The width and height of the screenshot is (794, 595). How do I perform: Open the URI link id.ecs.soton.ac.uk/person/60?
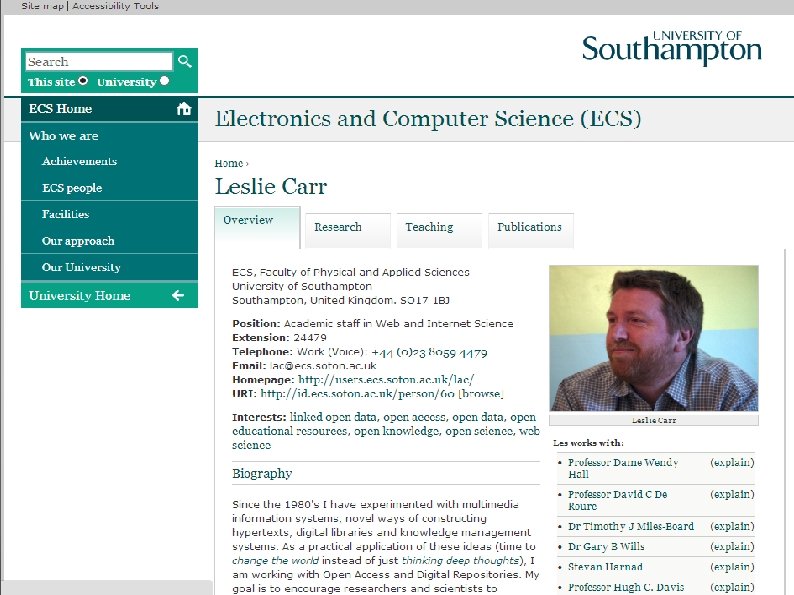coord(357,393)
